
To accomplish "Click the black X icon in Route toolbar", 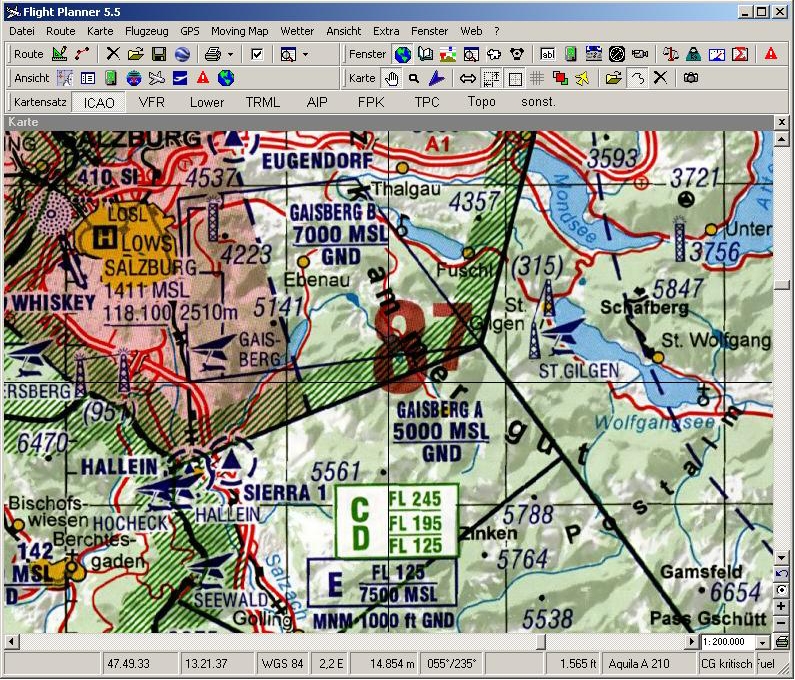I will 113,54.
